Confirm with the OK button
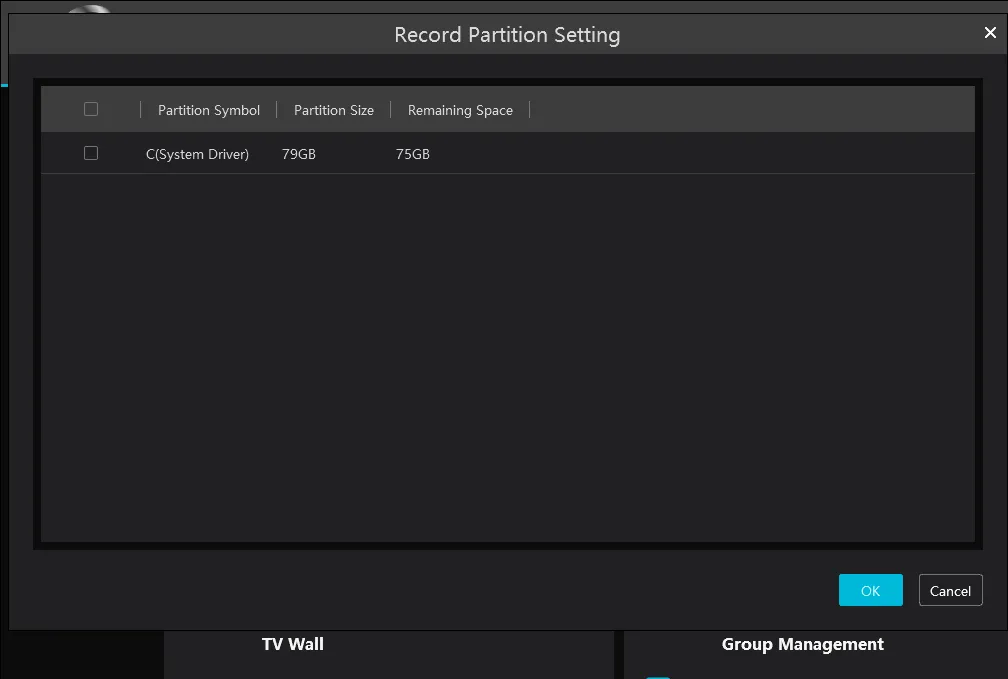This screenshot has height=679, width=1008. (x=870, y=590)
